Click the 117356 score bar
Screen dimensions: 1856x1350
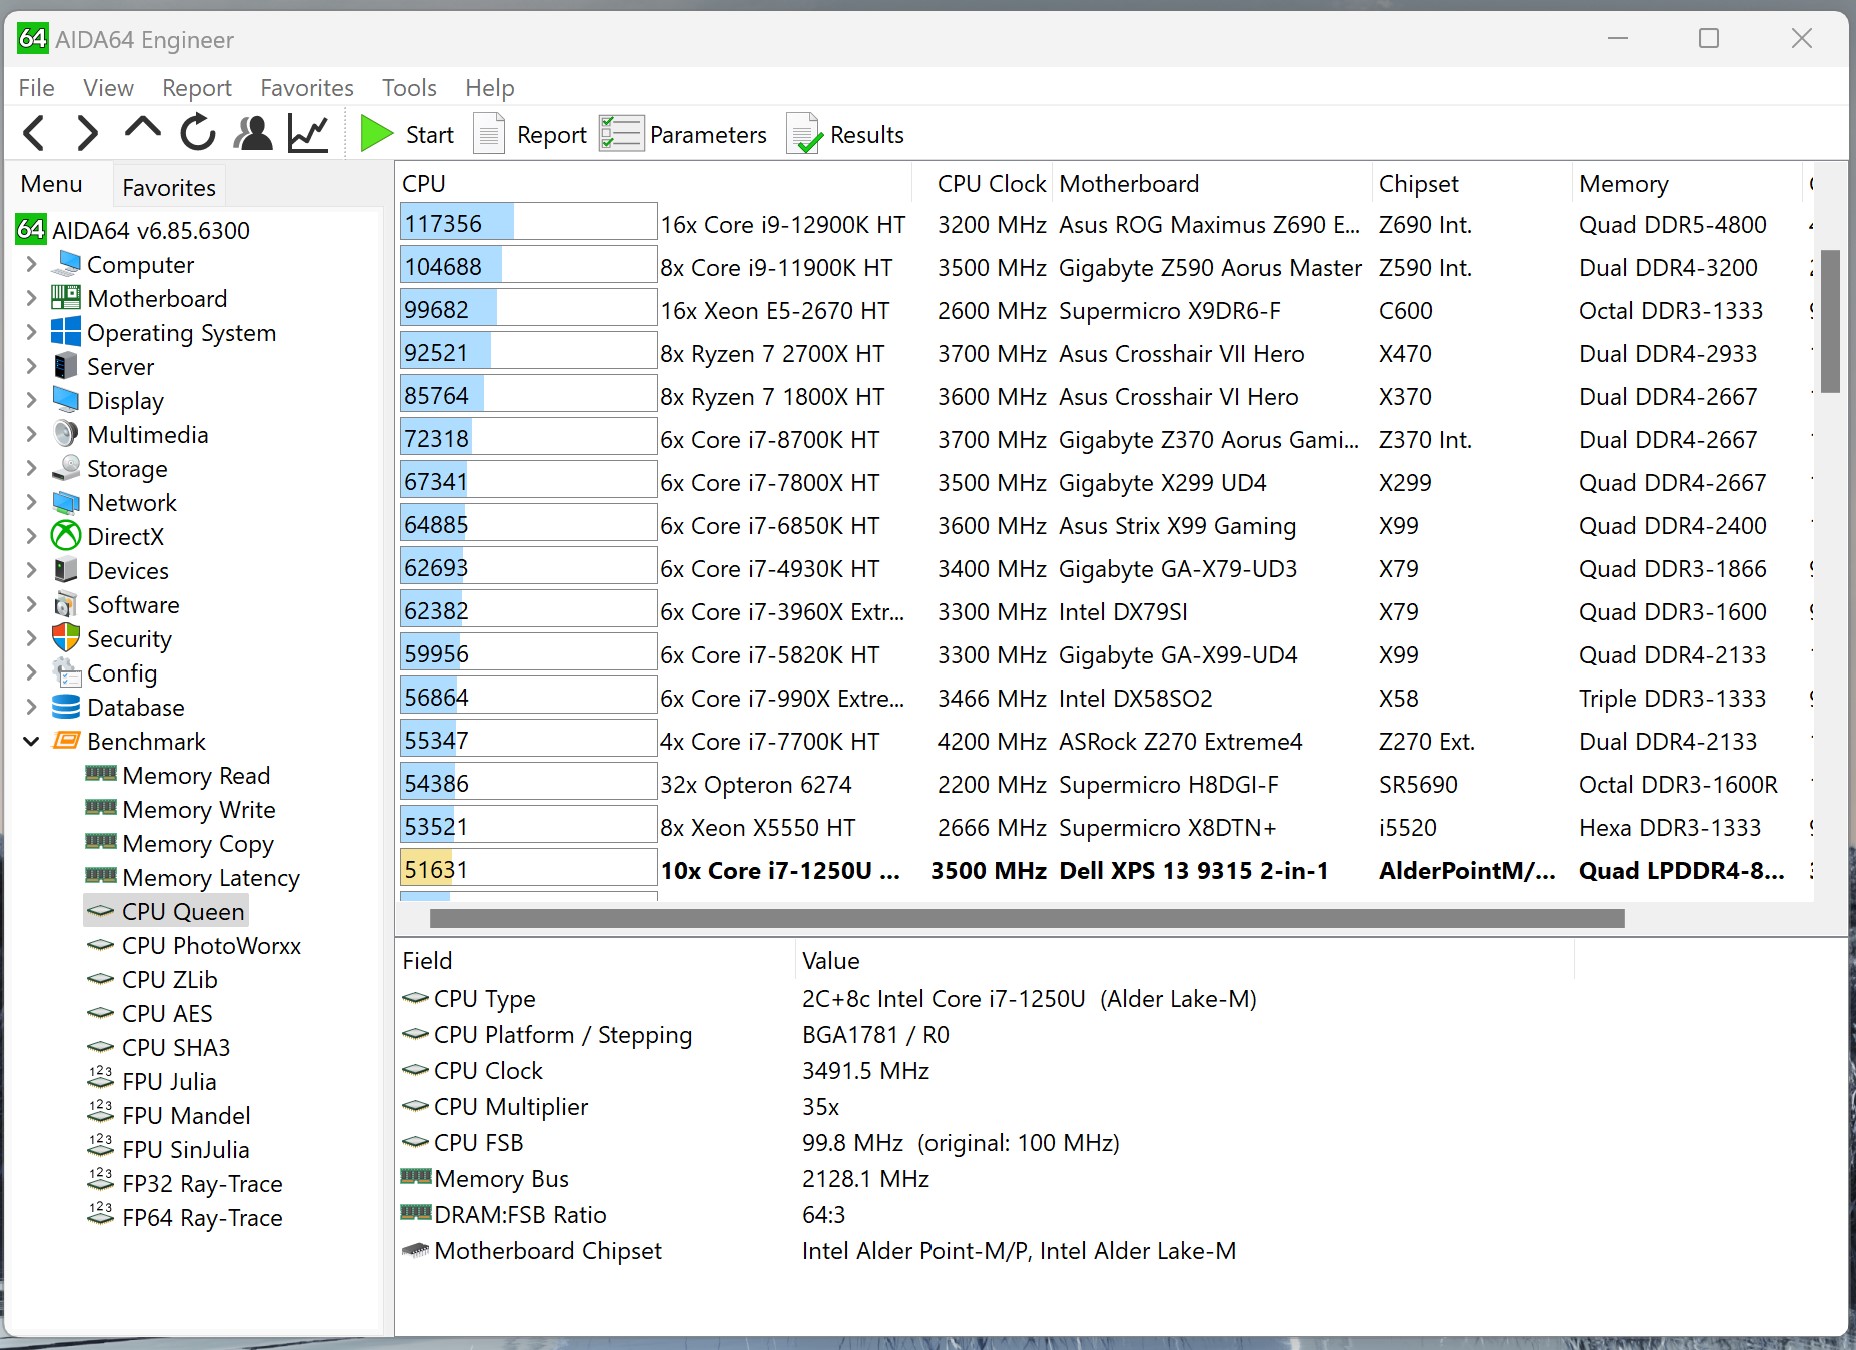point(528,224)
